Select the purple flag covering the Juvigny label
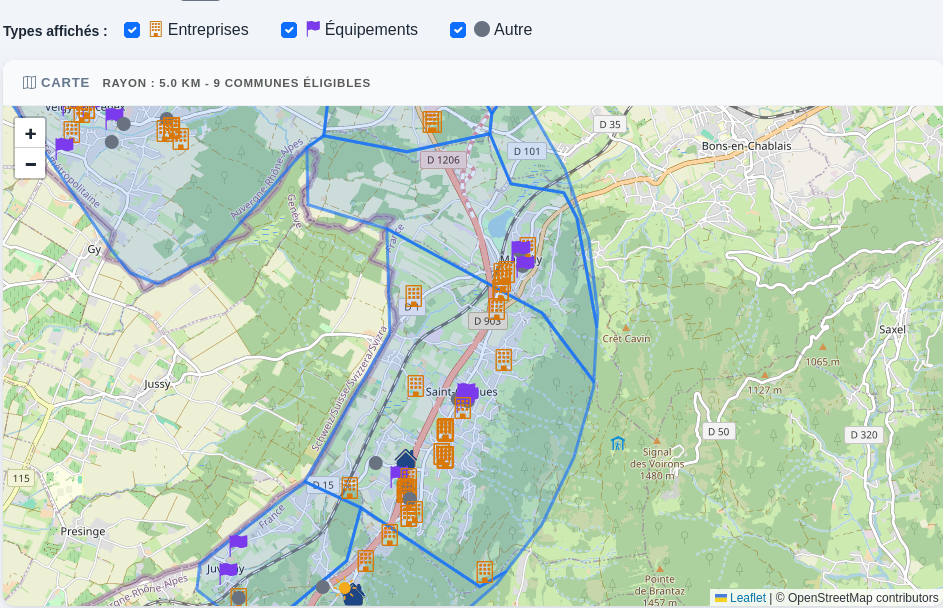This screenshot has width=943, height=608. 228,571
